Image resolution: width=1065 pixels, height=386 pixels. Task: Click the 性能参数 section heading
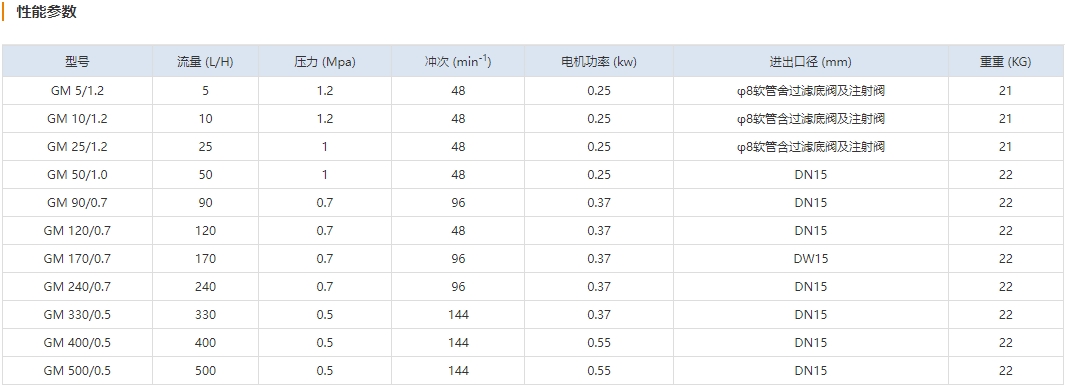click(47, 12)
